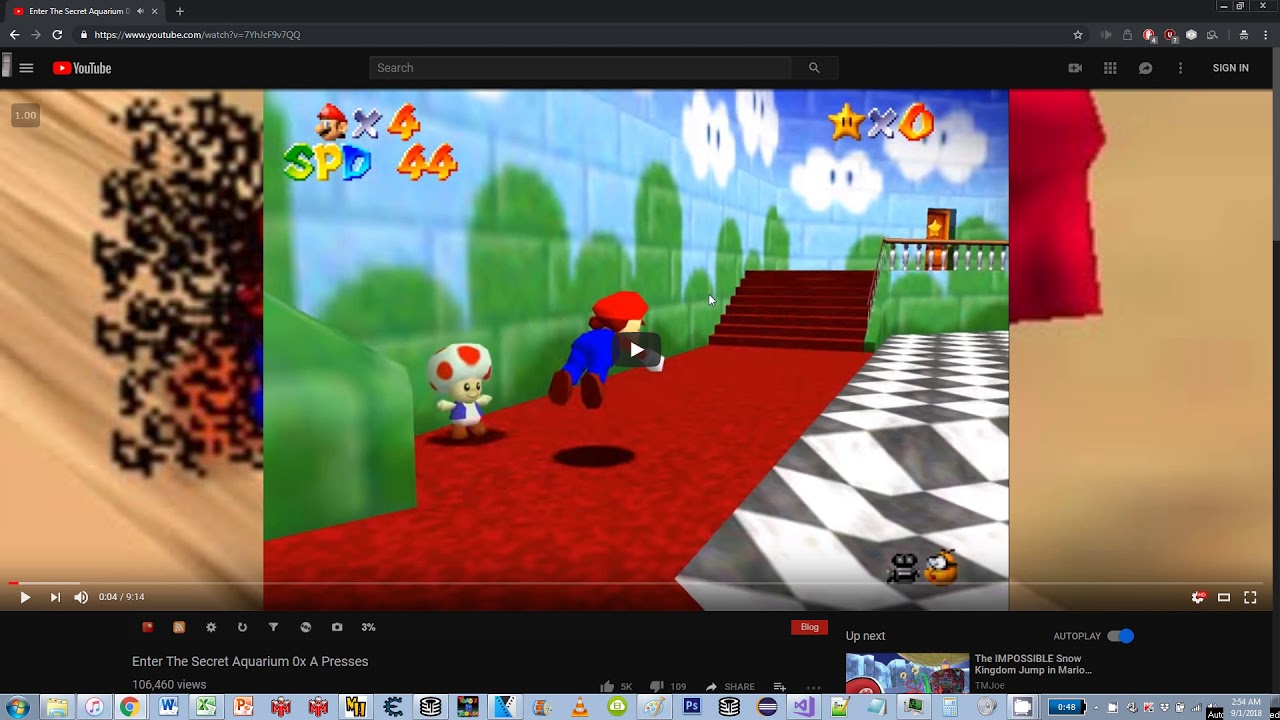Click SIGN IN
Screen dimensions: 1280x720
coord(1230,68)
